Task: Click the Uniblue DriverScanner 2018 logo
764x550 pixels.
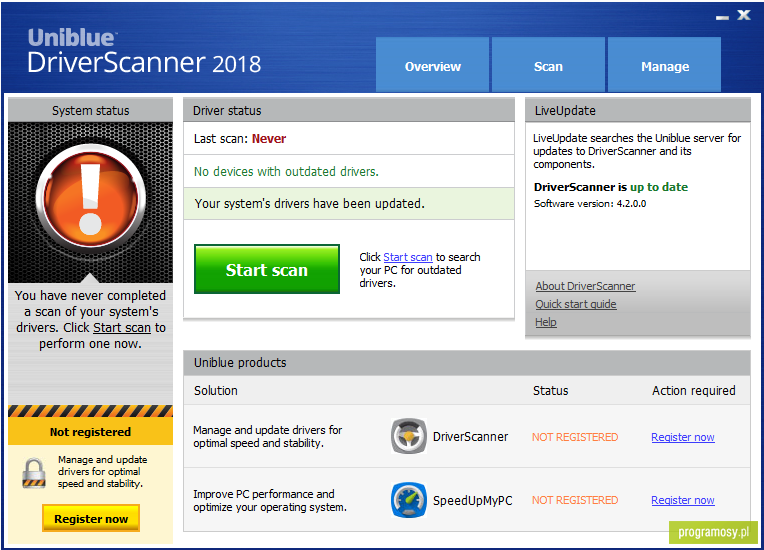Action: (144, 51)
